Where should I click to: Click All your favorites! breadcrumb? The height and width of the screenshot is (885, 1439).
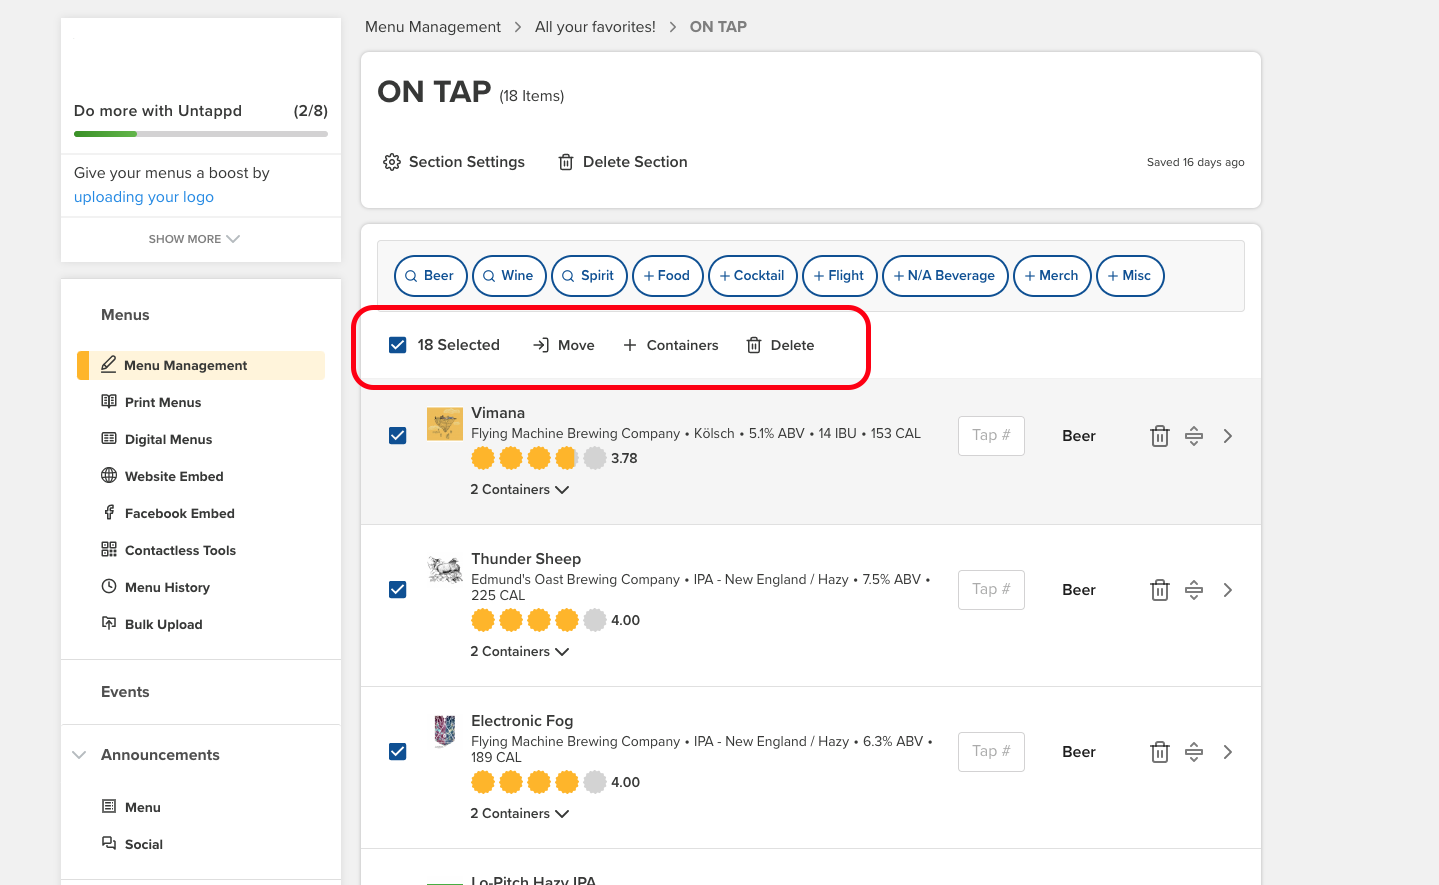pyautogui.click(x=595, y=27)
